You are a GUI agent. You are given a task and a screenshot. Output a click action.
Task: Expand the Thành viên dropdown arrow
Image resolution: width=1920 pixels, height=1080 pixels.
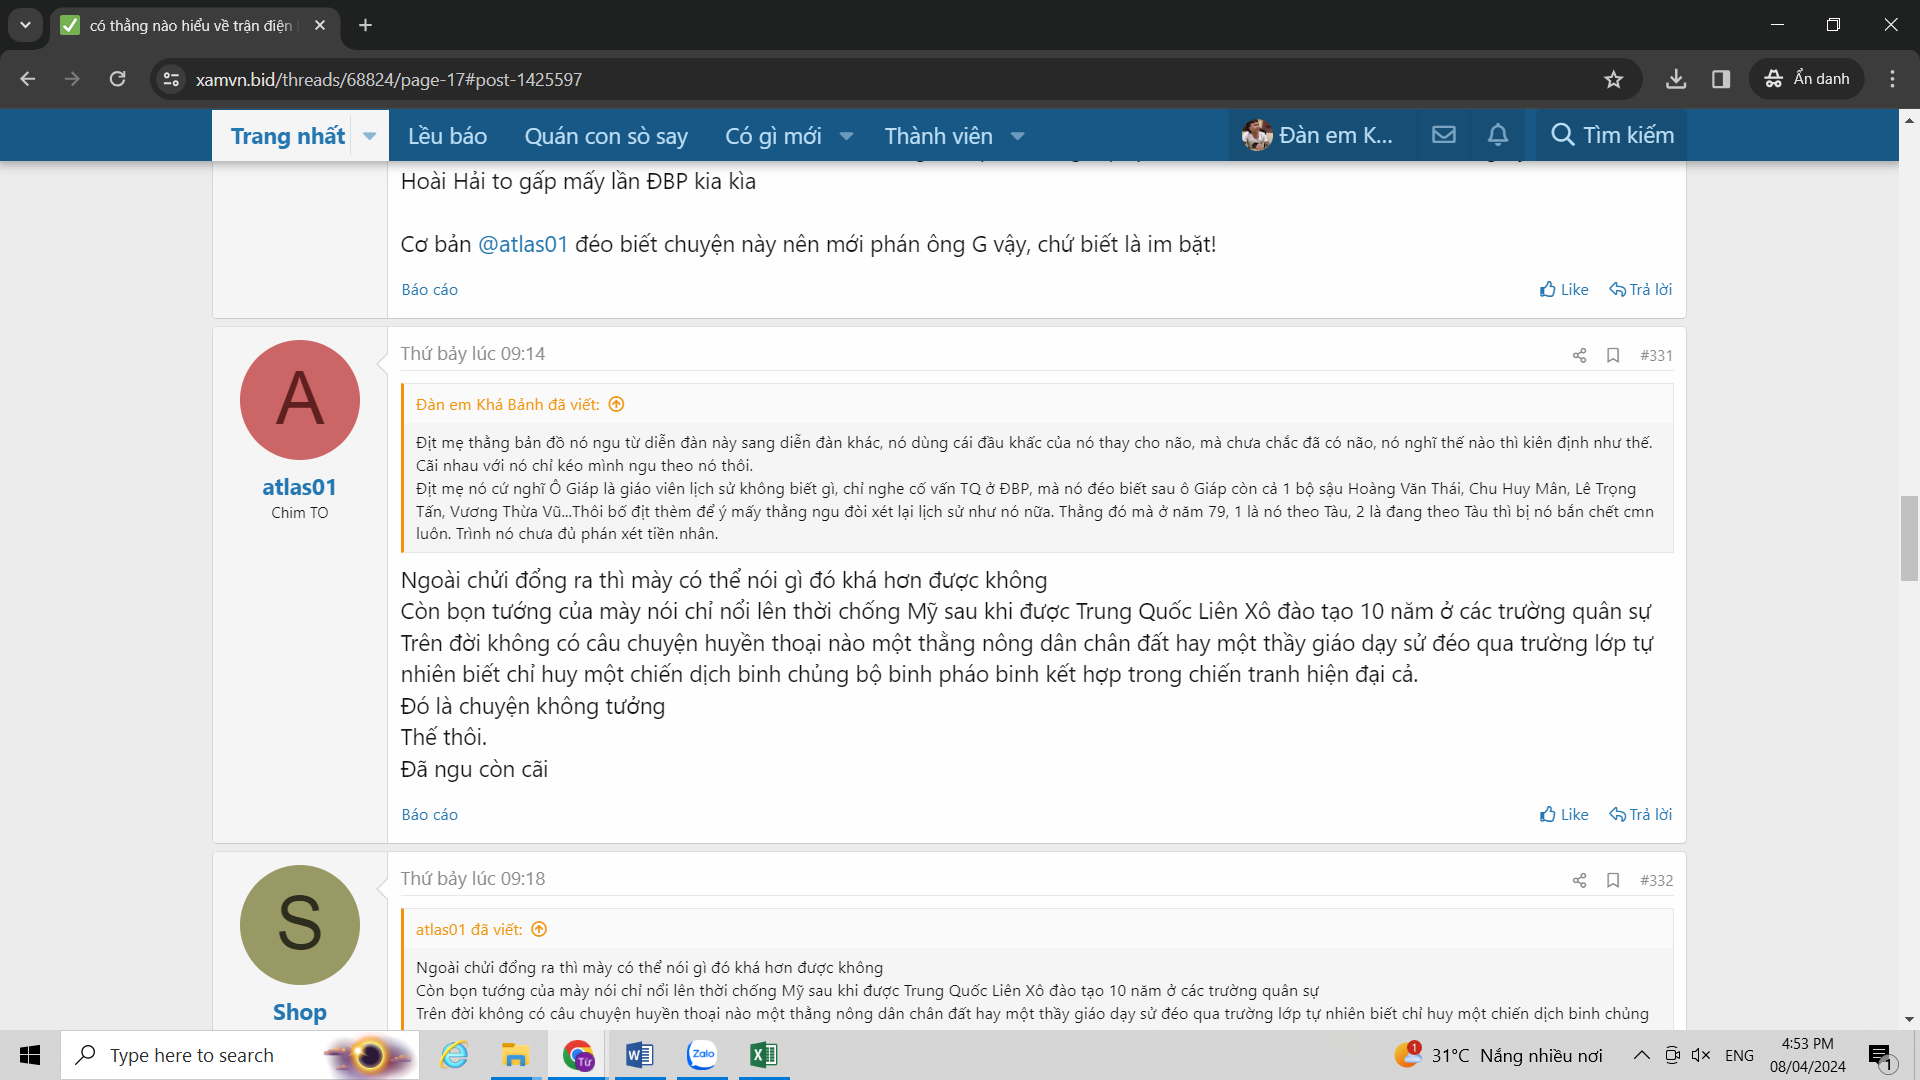click(x=1017, y=136)
